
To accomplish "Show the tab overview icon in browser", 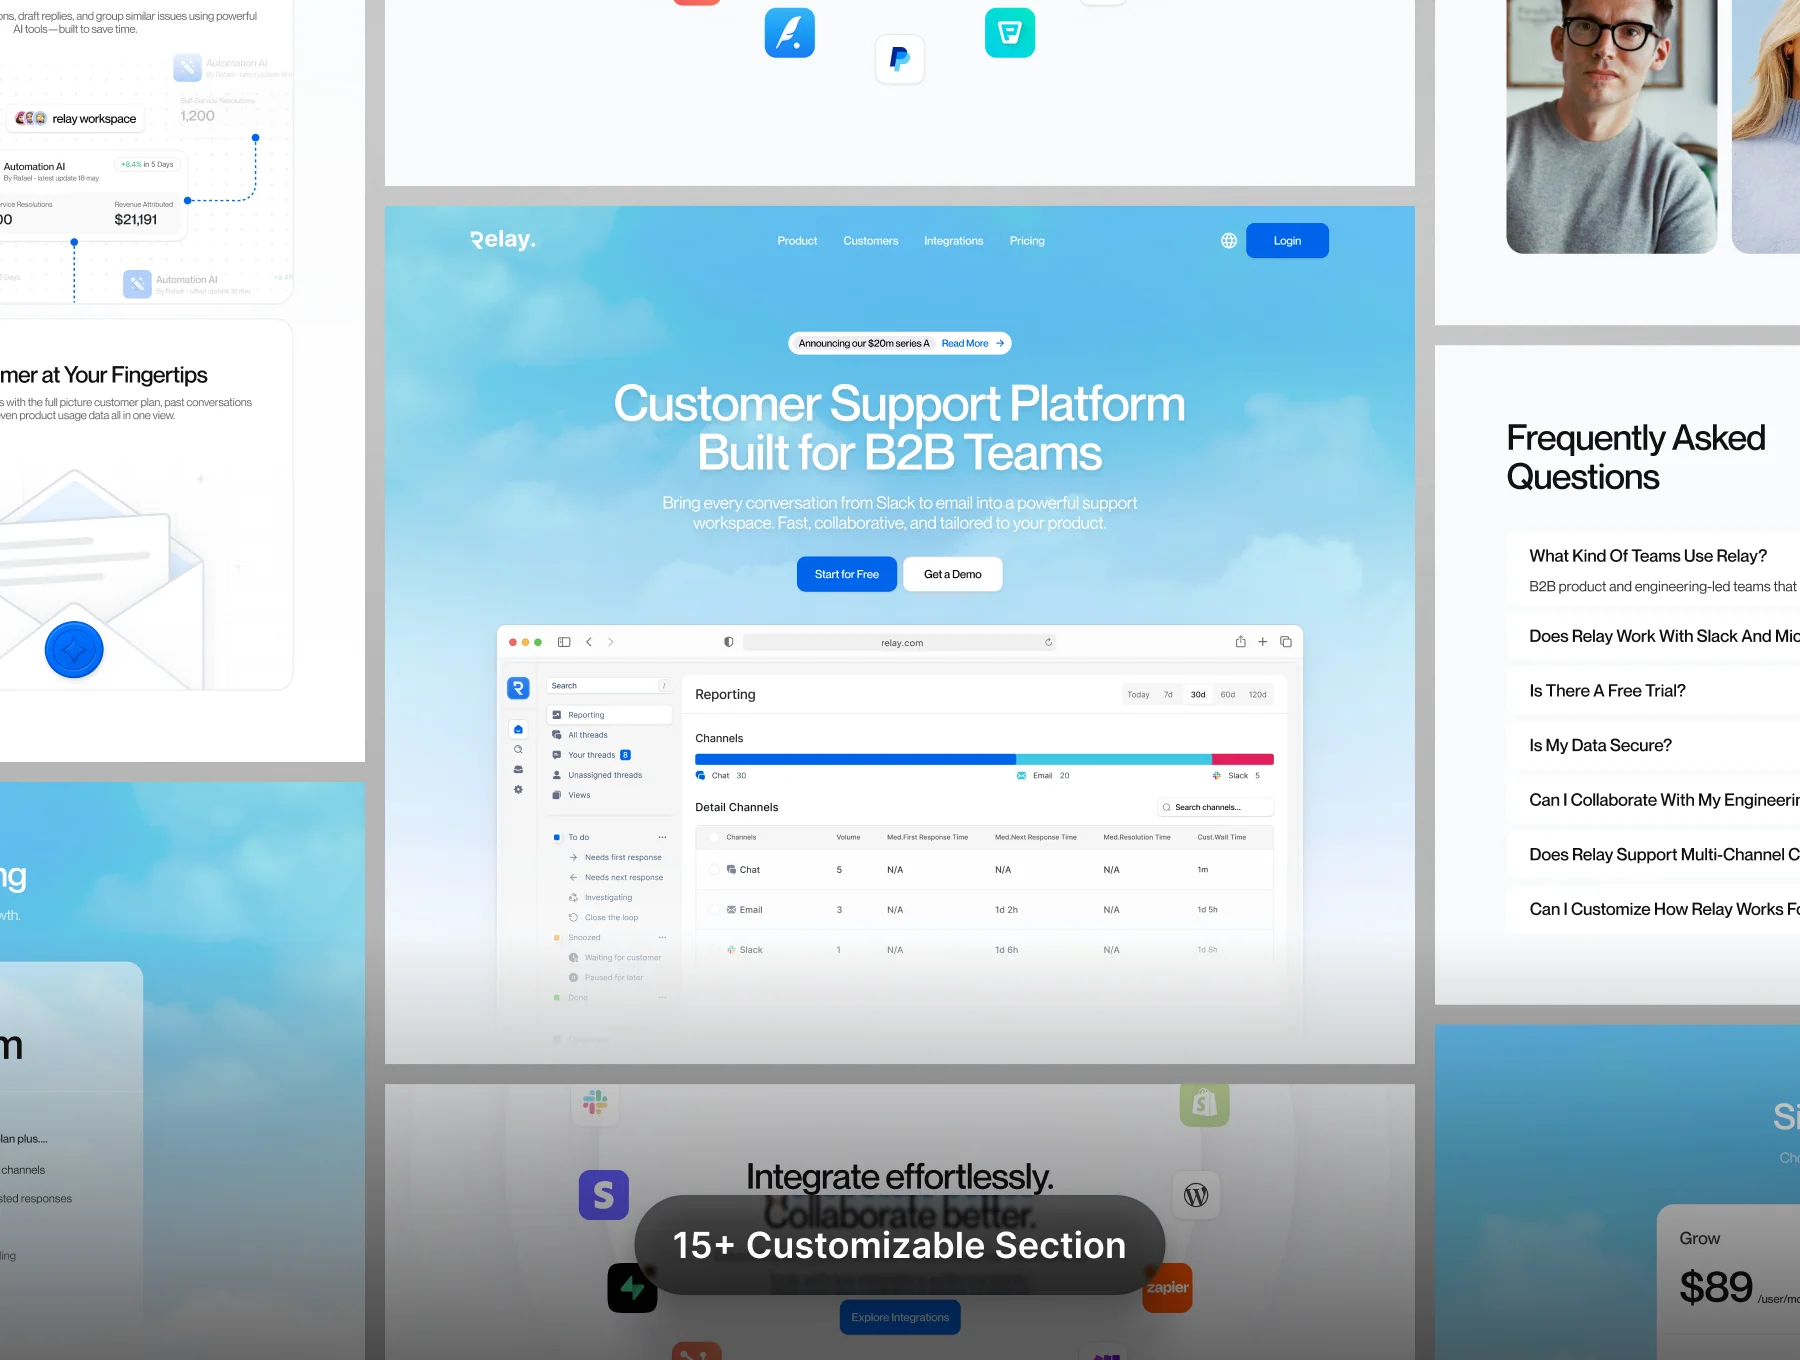I will click(x=1286, y=642).
